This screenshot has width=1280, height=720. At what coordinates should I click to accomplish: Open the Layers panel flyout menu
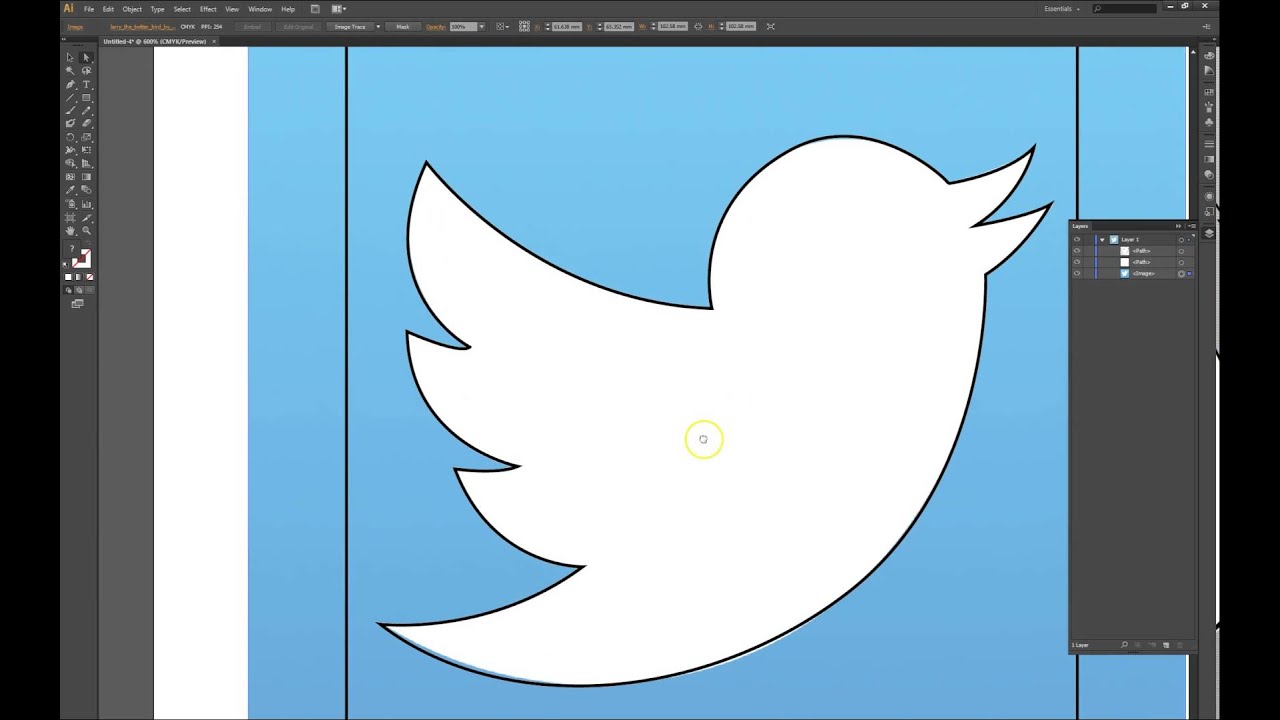(x=1192, y=226)
